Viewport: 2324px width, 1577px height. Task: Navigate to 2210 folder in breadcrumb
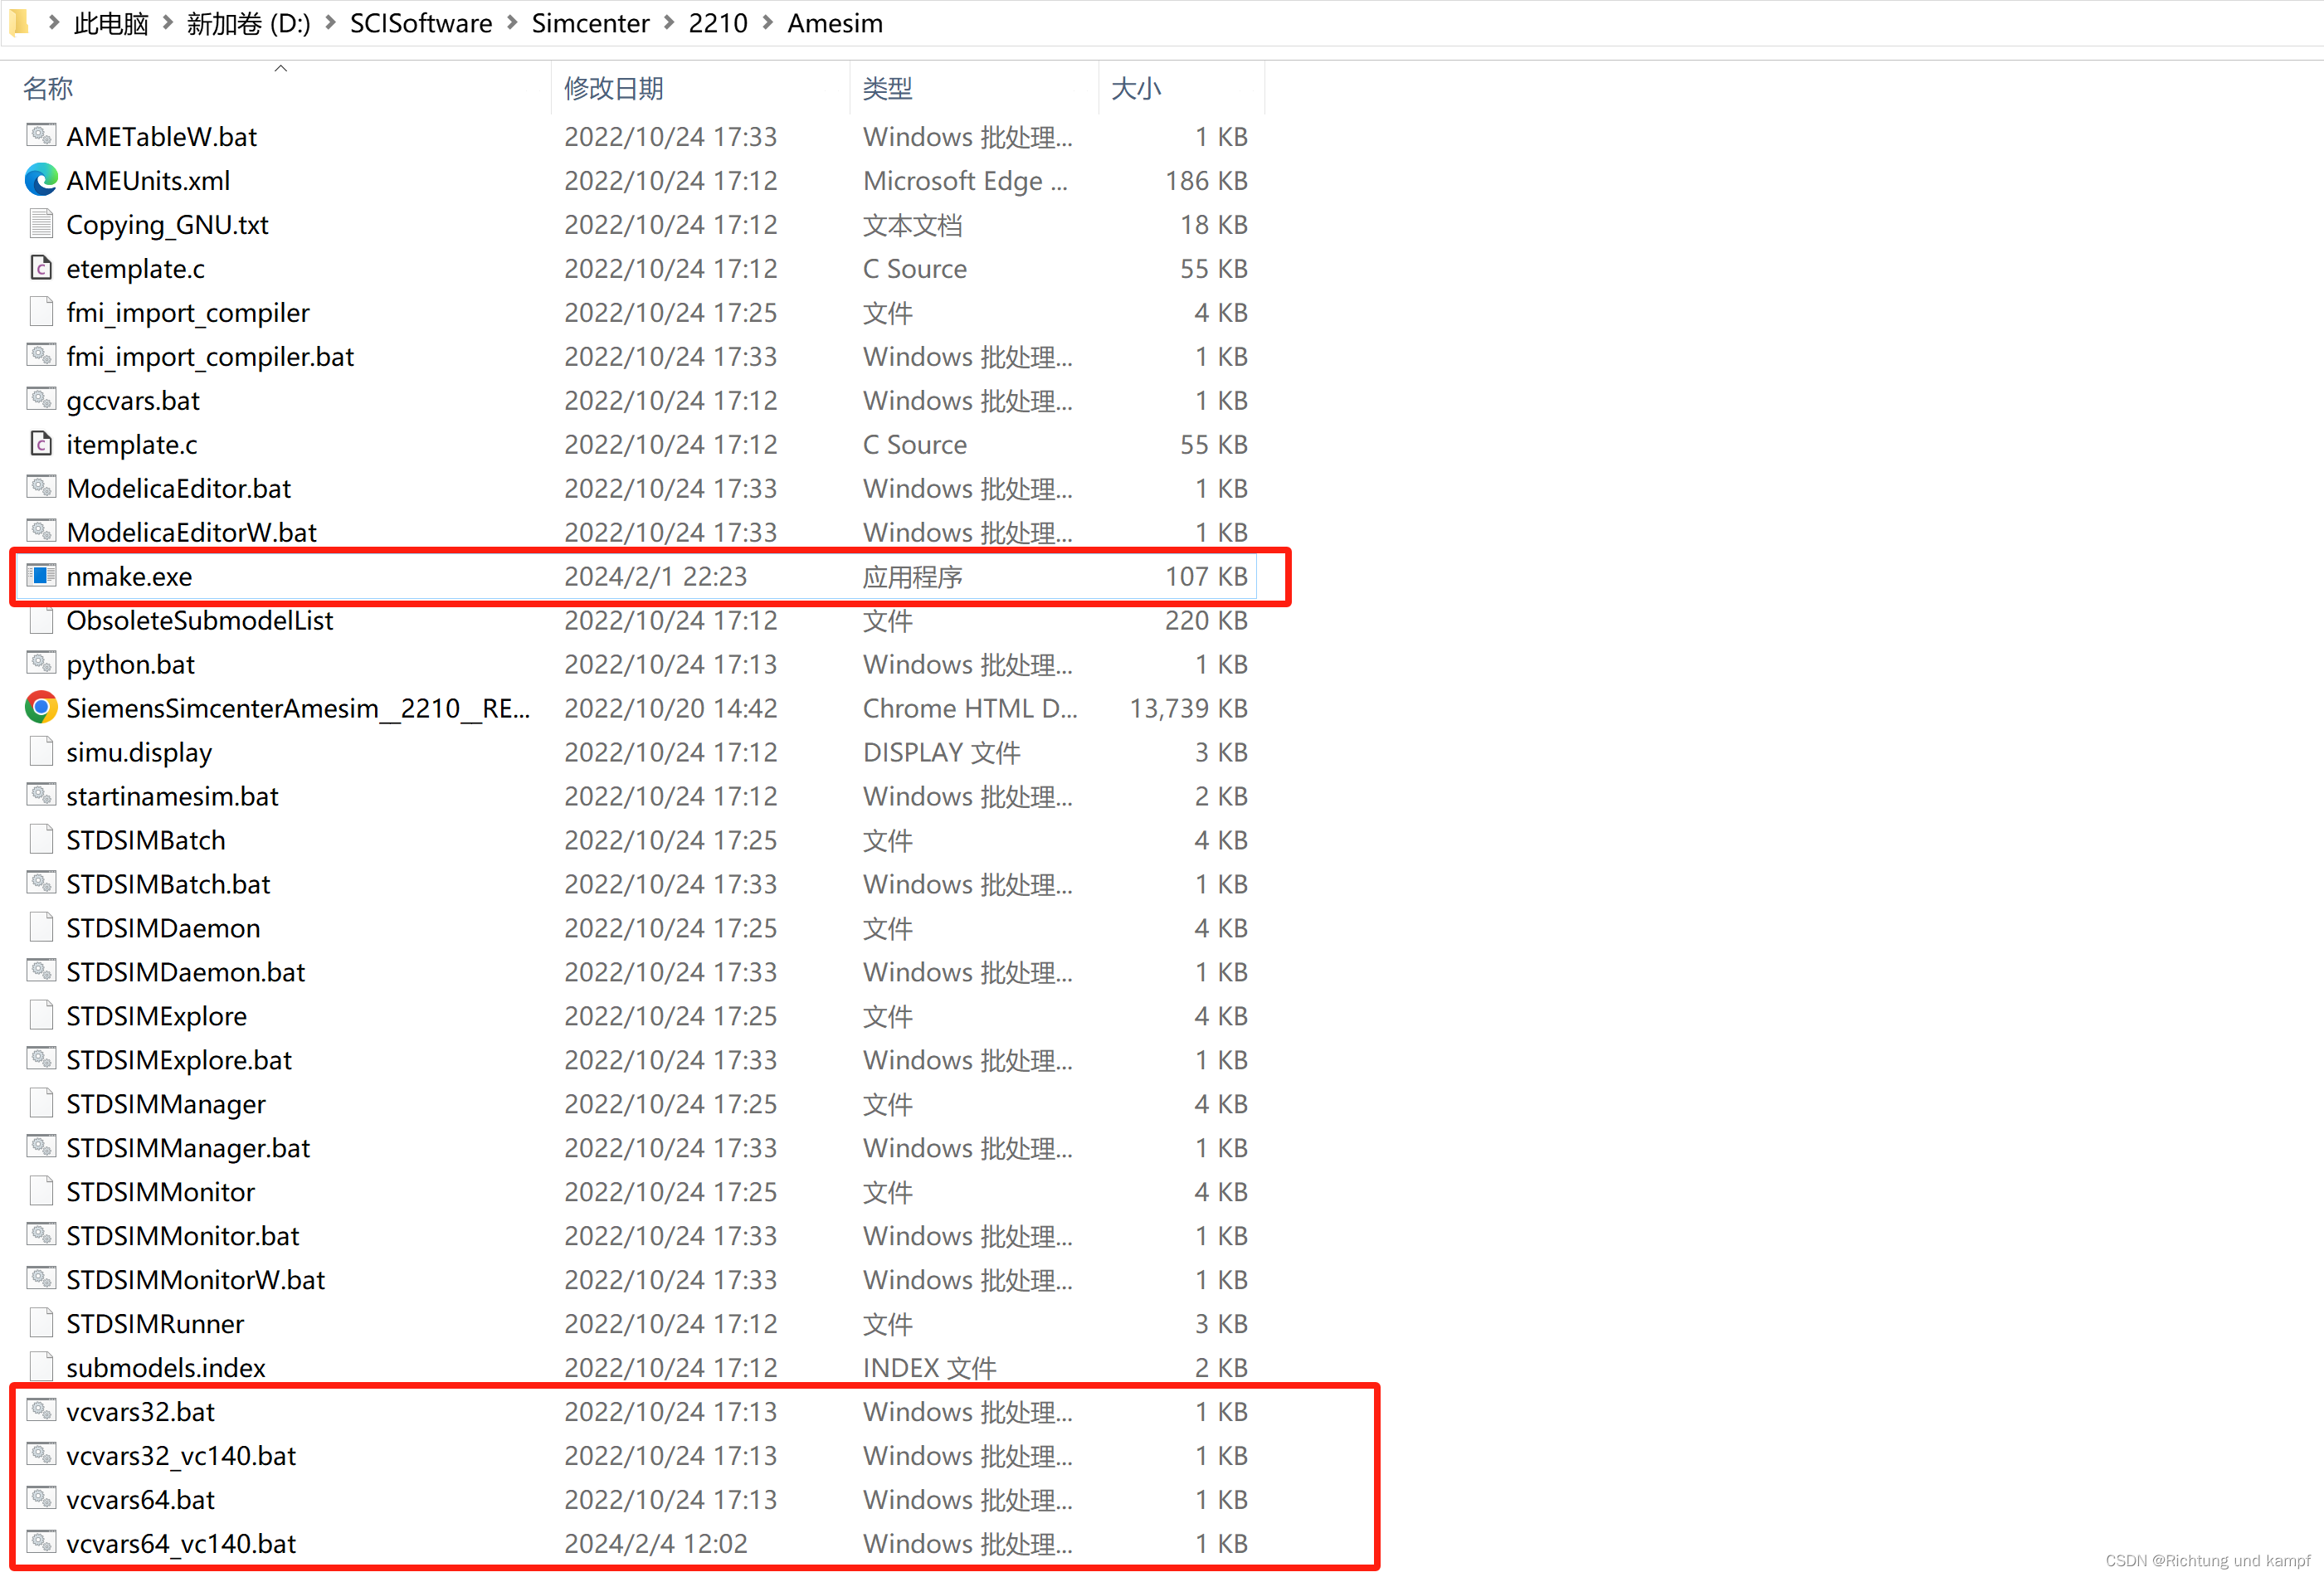717,22
